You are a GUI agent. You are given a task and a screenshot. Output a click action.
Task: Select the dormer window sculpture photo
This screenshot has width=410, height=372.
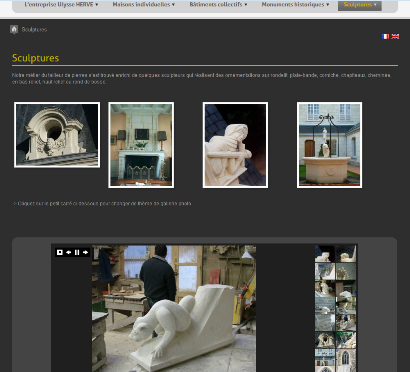57,135
